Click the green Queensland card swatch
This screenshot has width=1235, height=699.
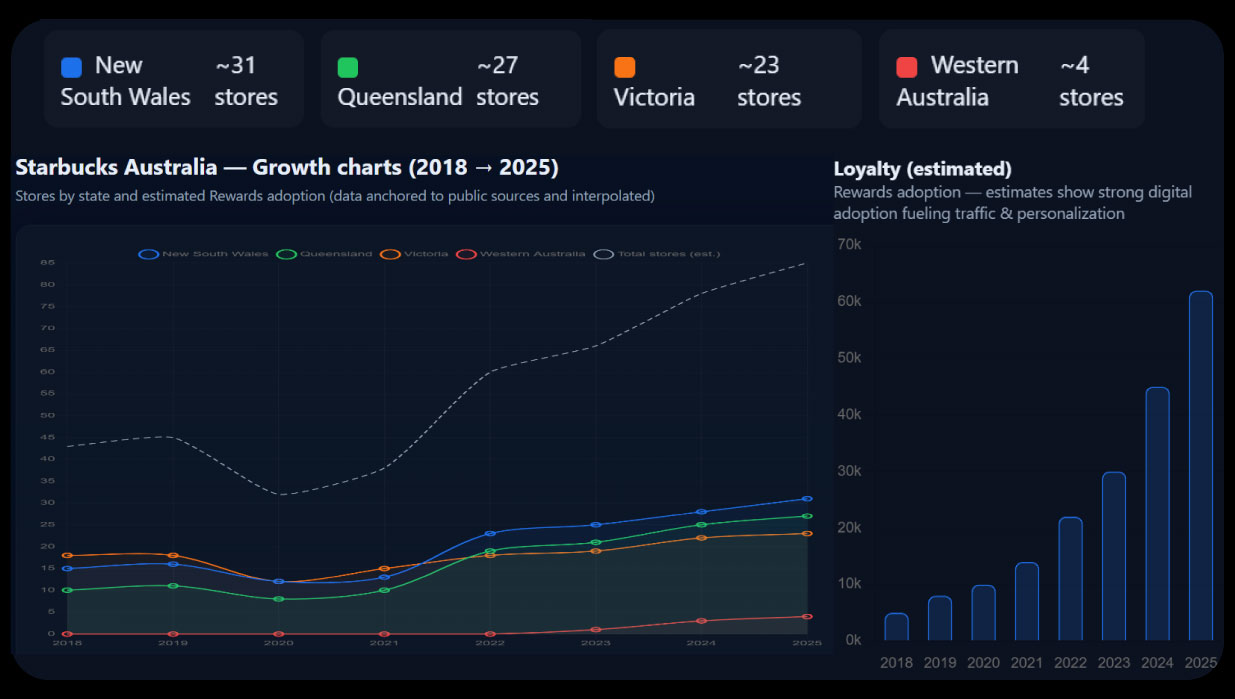pos(348,67)
